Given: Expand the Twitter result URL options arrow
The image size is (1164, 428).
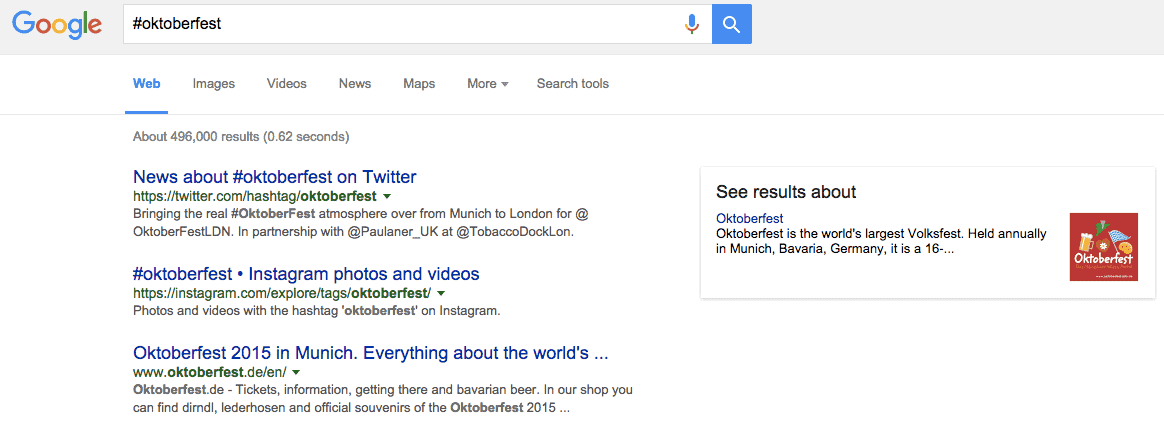Looking at the screenshot, I should 387,197.
